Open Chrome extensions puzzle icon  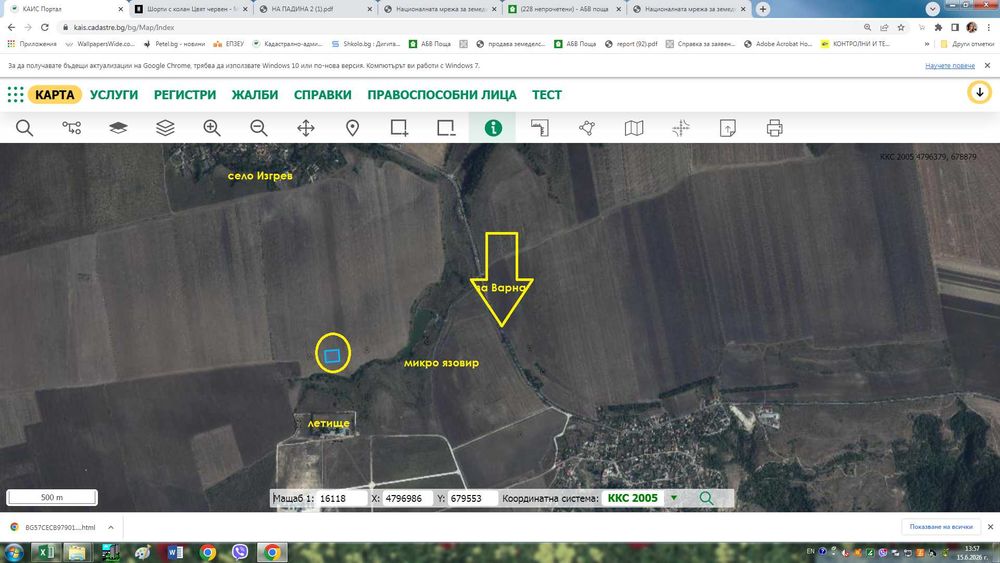(x=938, y=27)
